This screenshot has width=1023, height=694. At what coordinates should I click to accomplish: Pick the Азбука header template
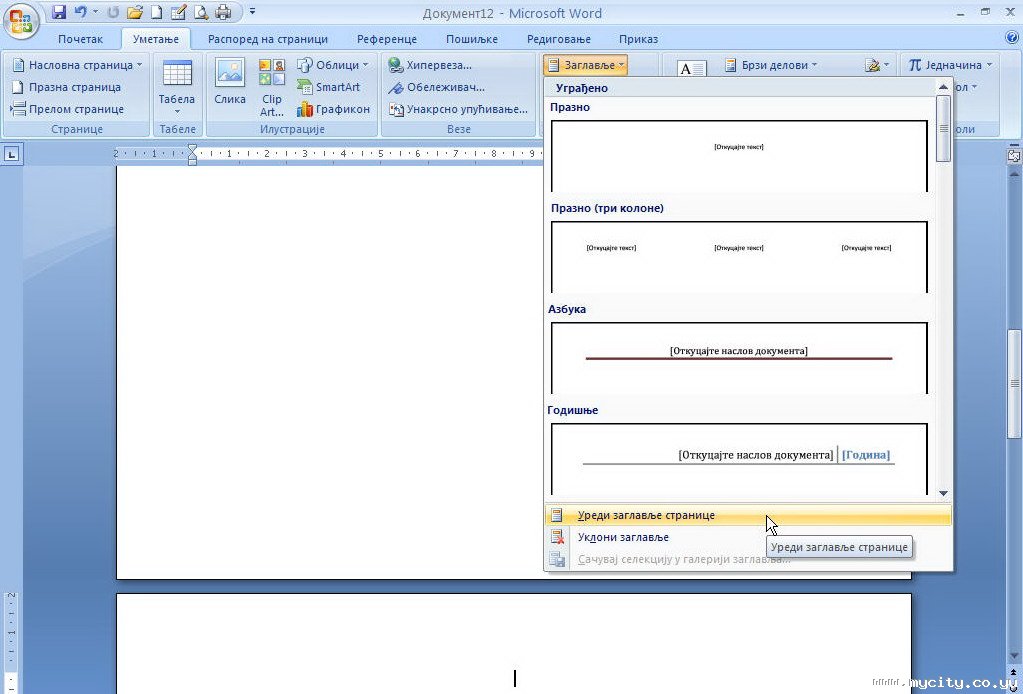(739, 357)
